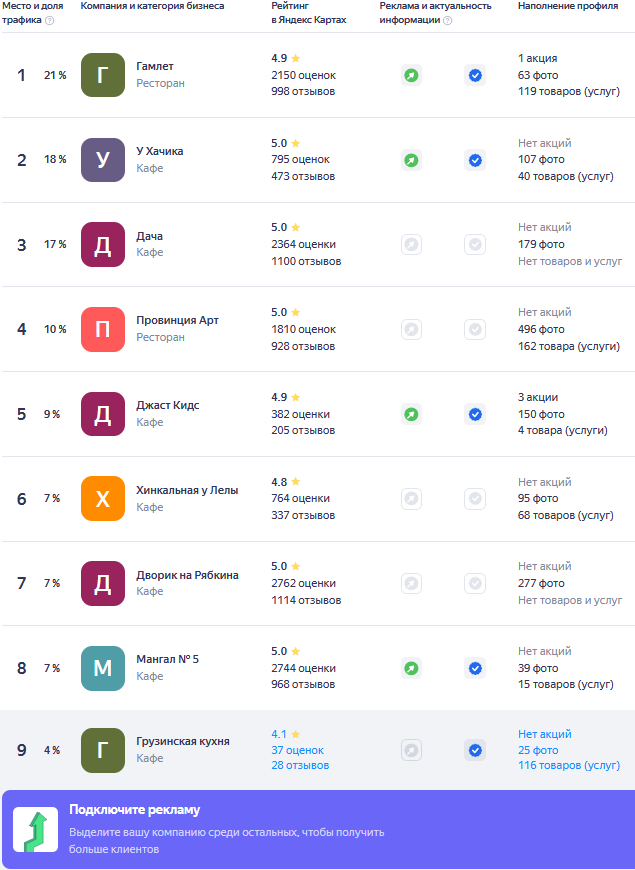Click grey verified badge in Хинкальная у Лелы row
Screen dimensions: 635x870
click(475, 498)
